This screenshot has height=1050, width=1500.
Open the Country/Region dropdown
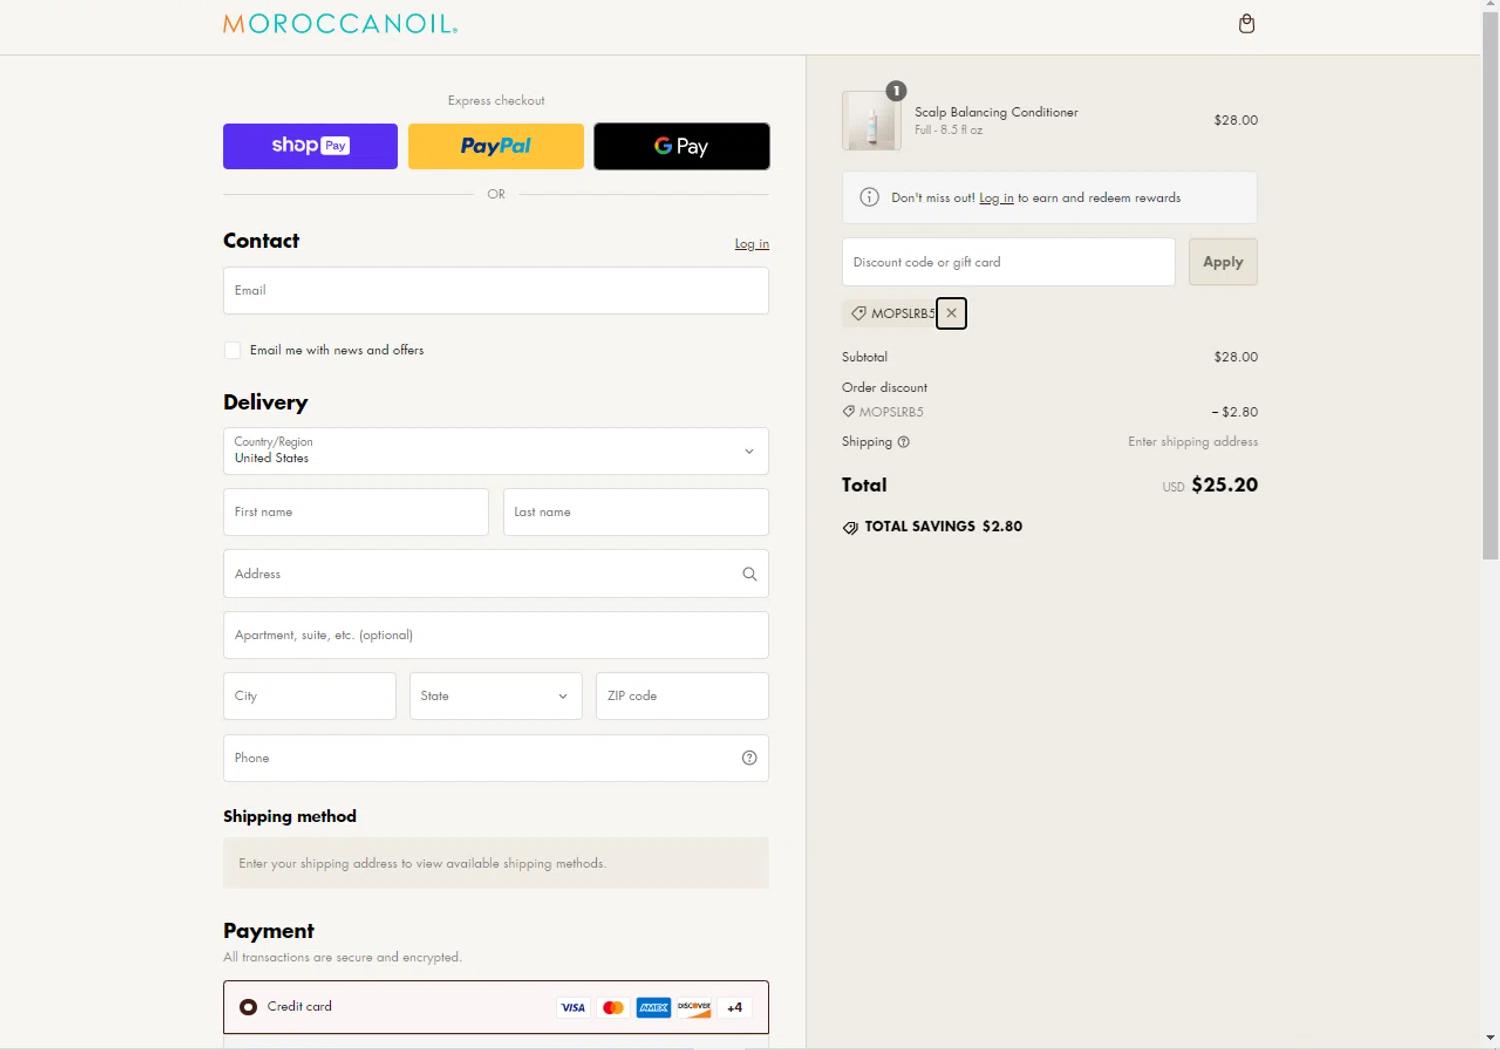496,451
